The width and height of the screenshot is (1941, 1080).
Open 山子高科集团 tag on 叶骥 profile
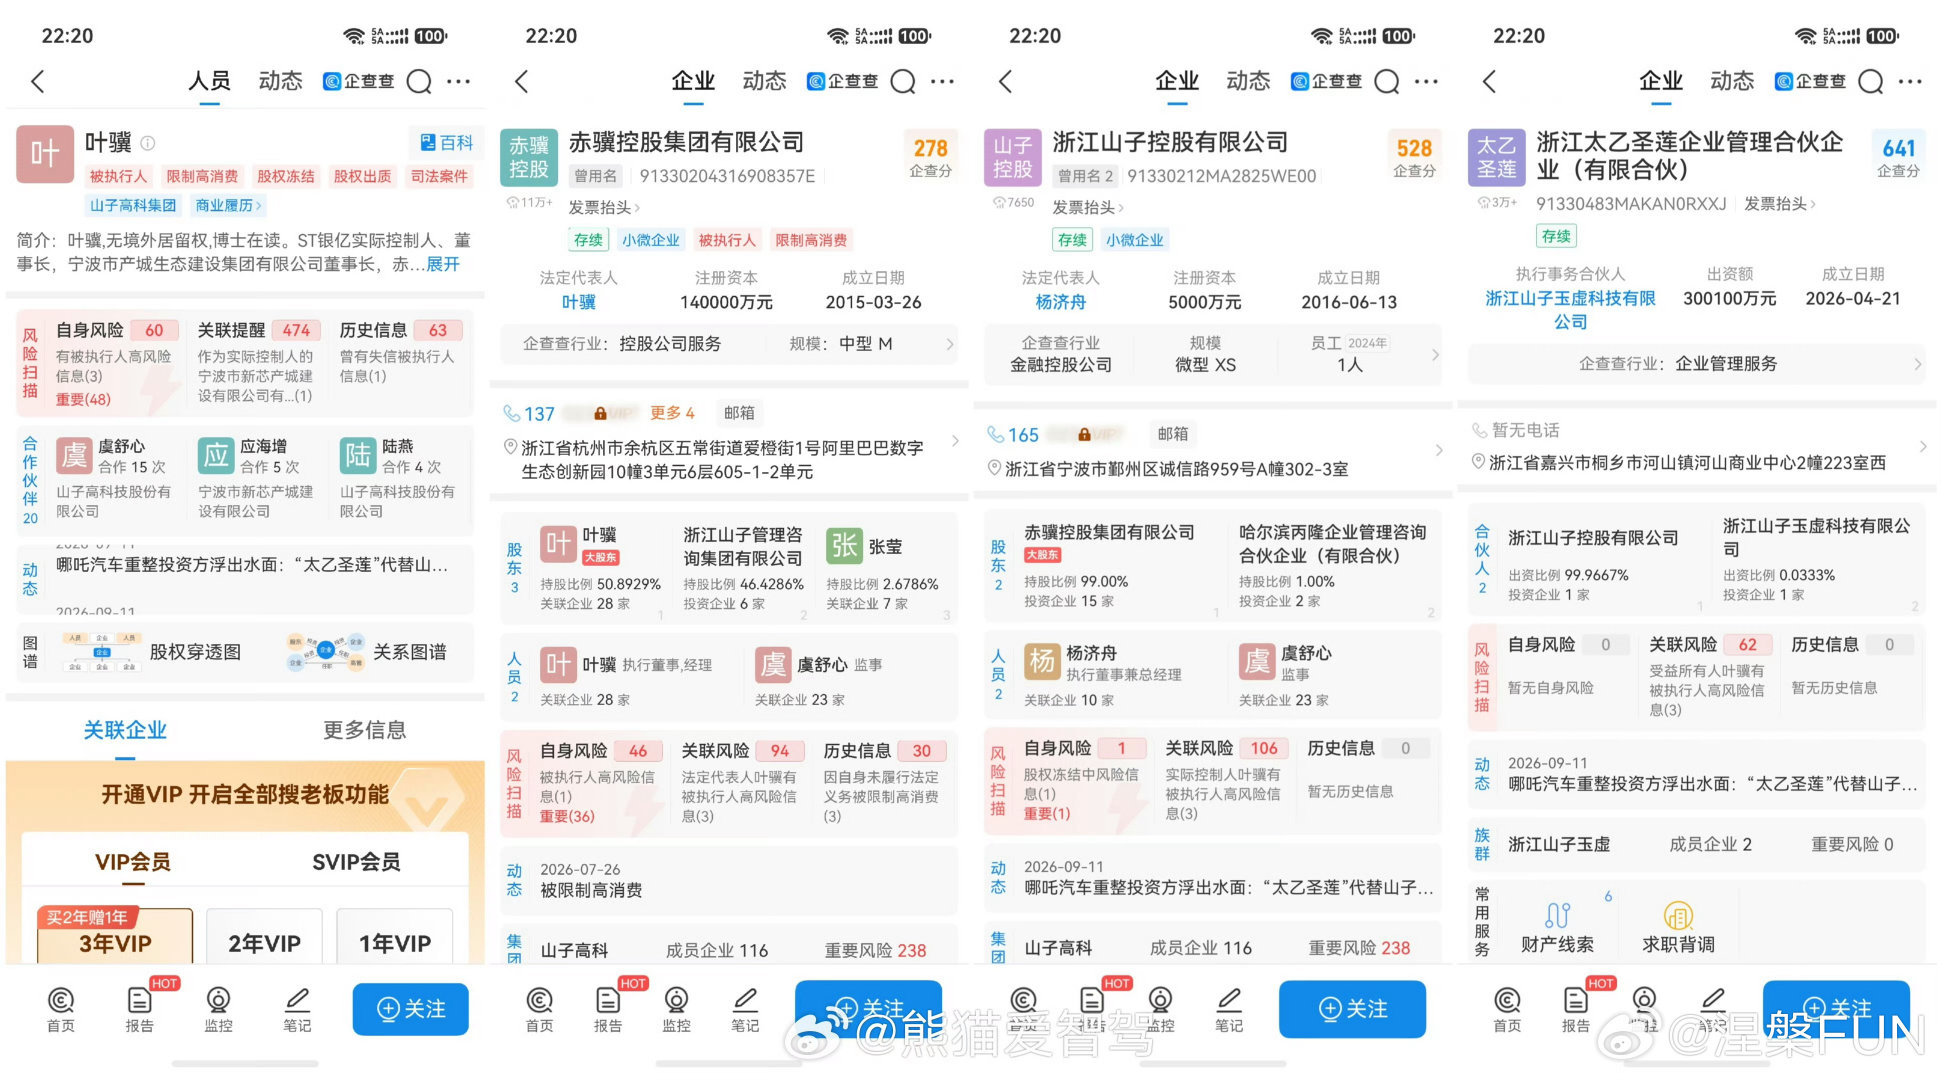point(132,205)
